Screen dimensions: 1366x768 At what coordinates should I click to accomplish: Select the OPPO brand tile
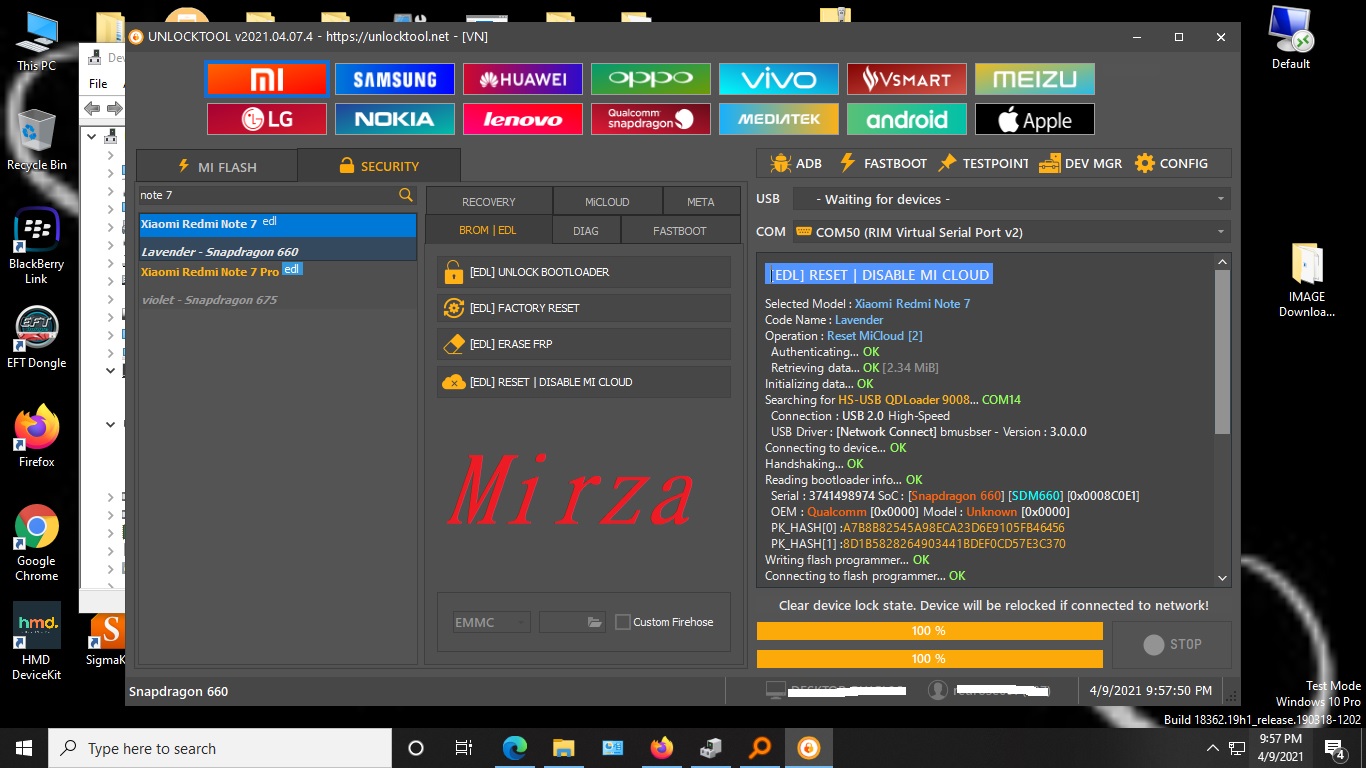point(651,79)
